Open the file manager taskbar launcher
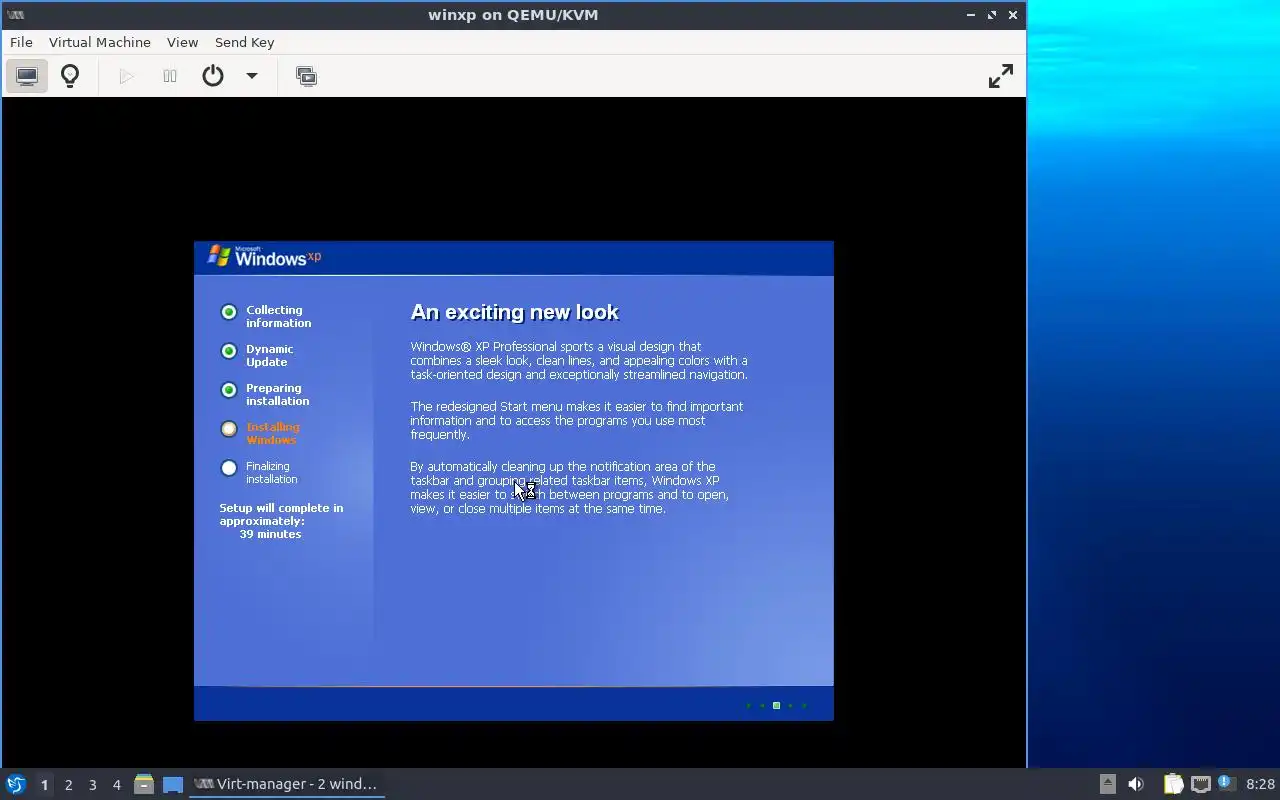 pyautogui.click(x=144, y=784)
